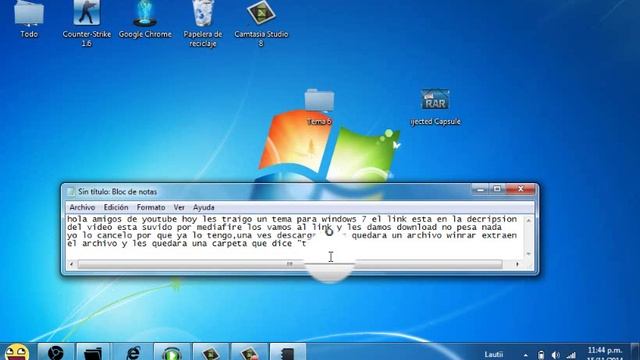Open the Todo folder on desktop
Screen dimensions: 640x360
(x=29, y=18)
